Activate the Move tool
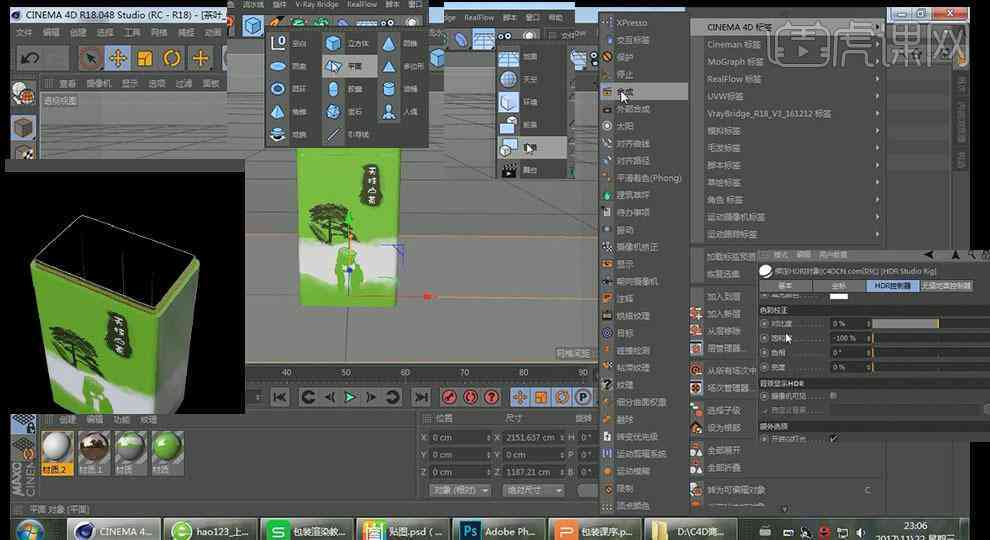Viewport: 990px width, 540px height. tap(117, 59)
